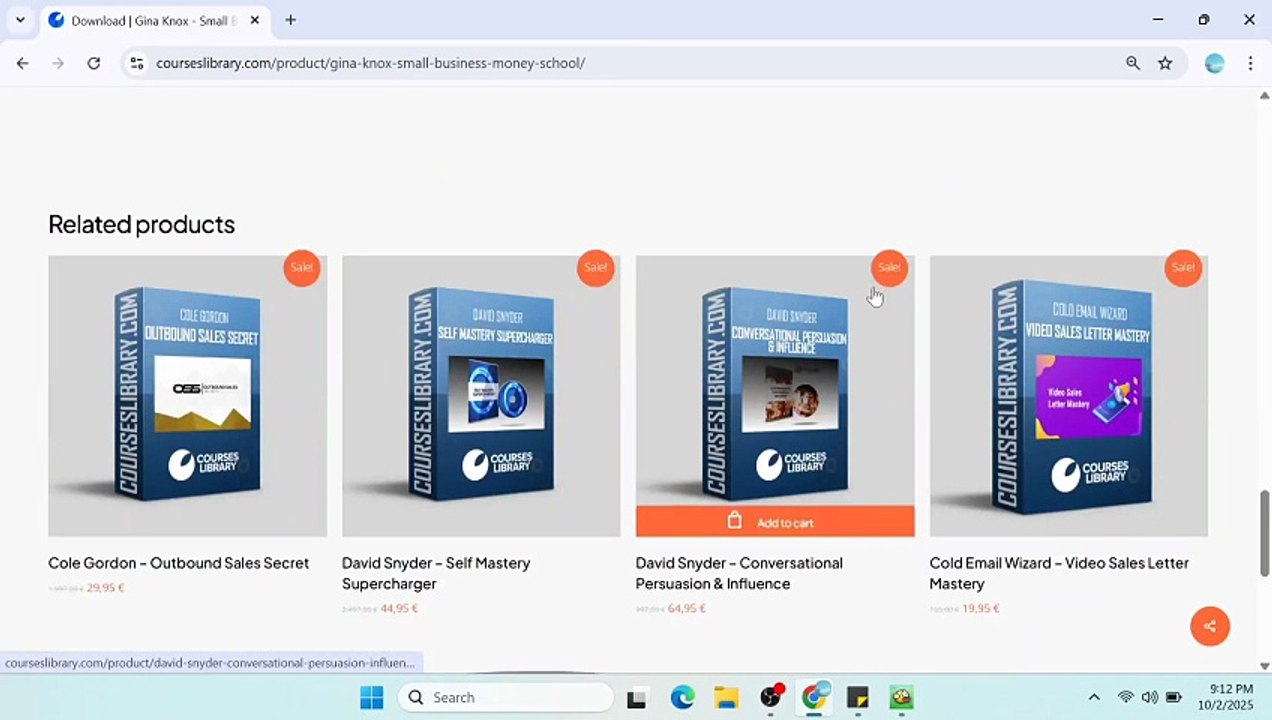Viewport: 1272px width, 720px height.
Task: Click the orange share floating button
Action: (1210, 626)
